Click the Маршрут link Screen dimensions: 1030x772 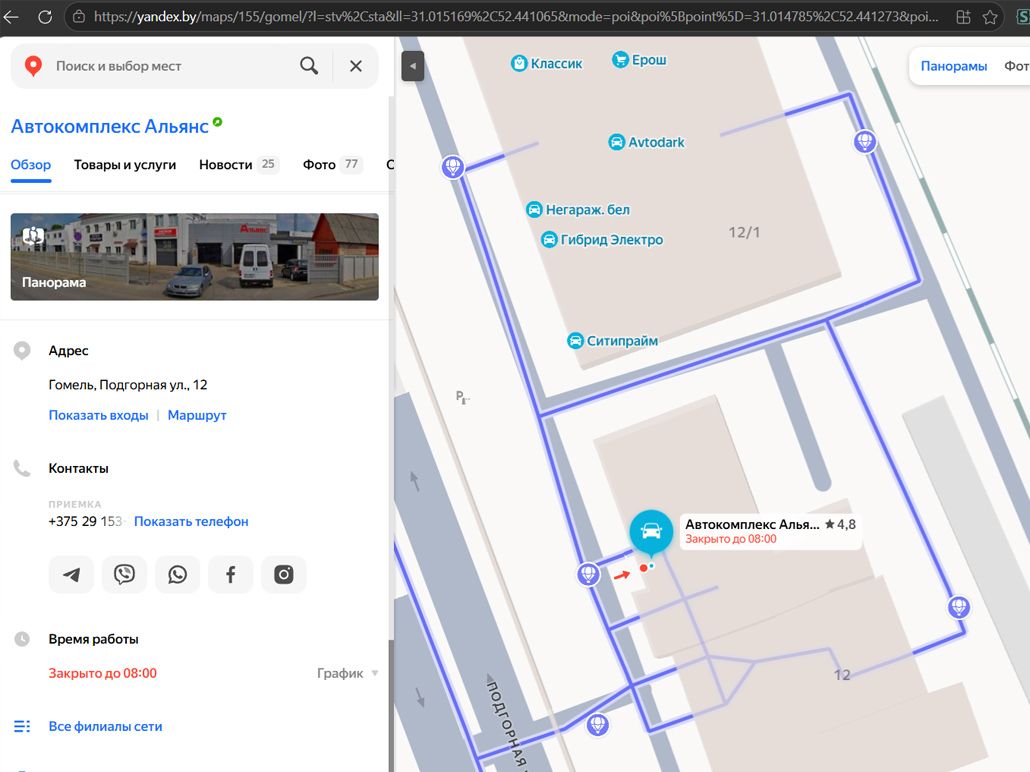[197, 415]
